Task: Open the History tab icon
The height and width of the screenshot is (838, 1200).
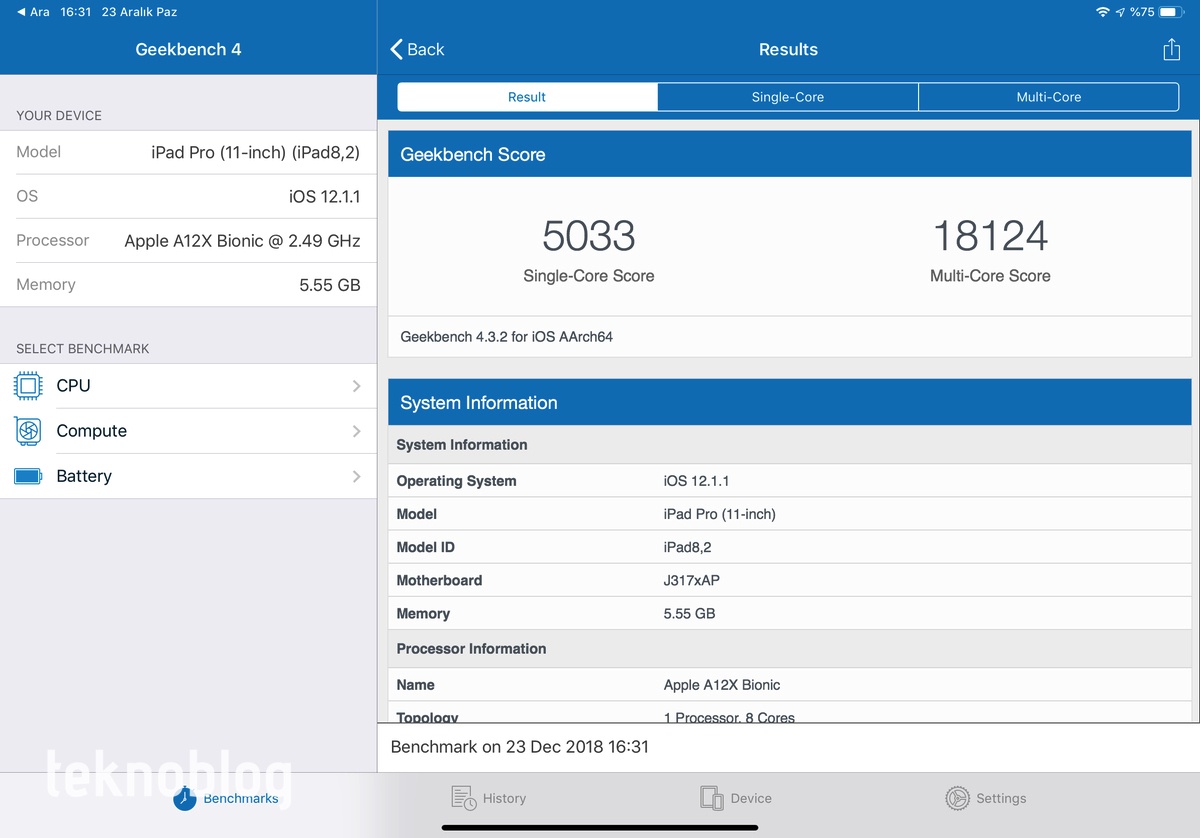Action: [463, 798]
